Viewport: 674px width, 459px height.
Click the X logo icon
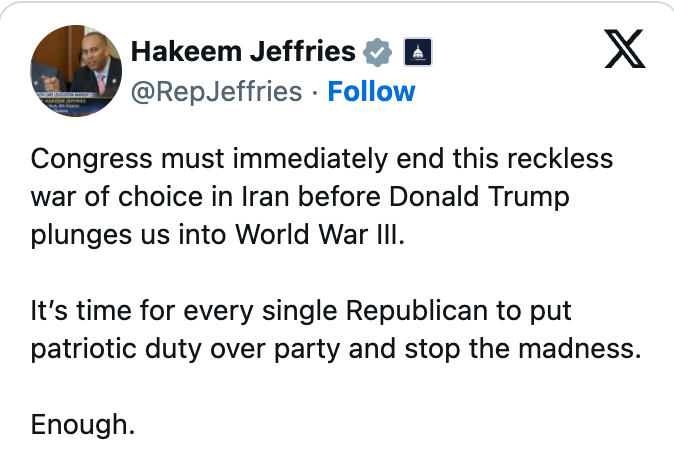[625, 48]
